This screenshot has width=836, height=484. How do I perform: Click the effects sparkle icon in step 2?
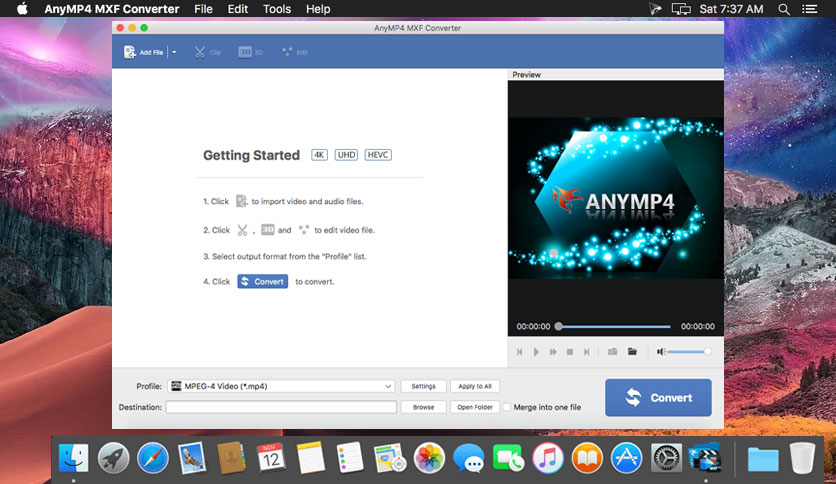[x=304, y=230]
